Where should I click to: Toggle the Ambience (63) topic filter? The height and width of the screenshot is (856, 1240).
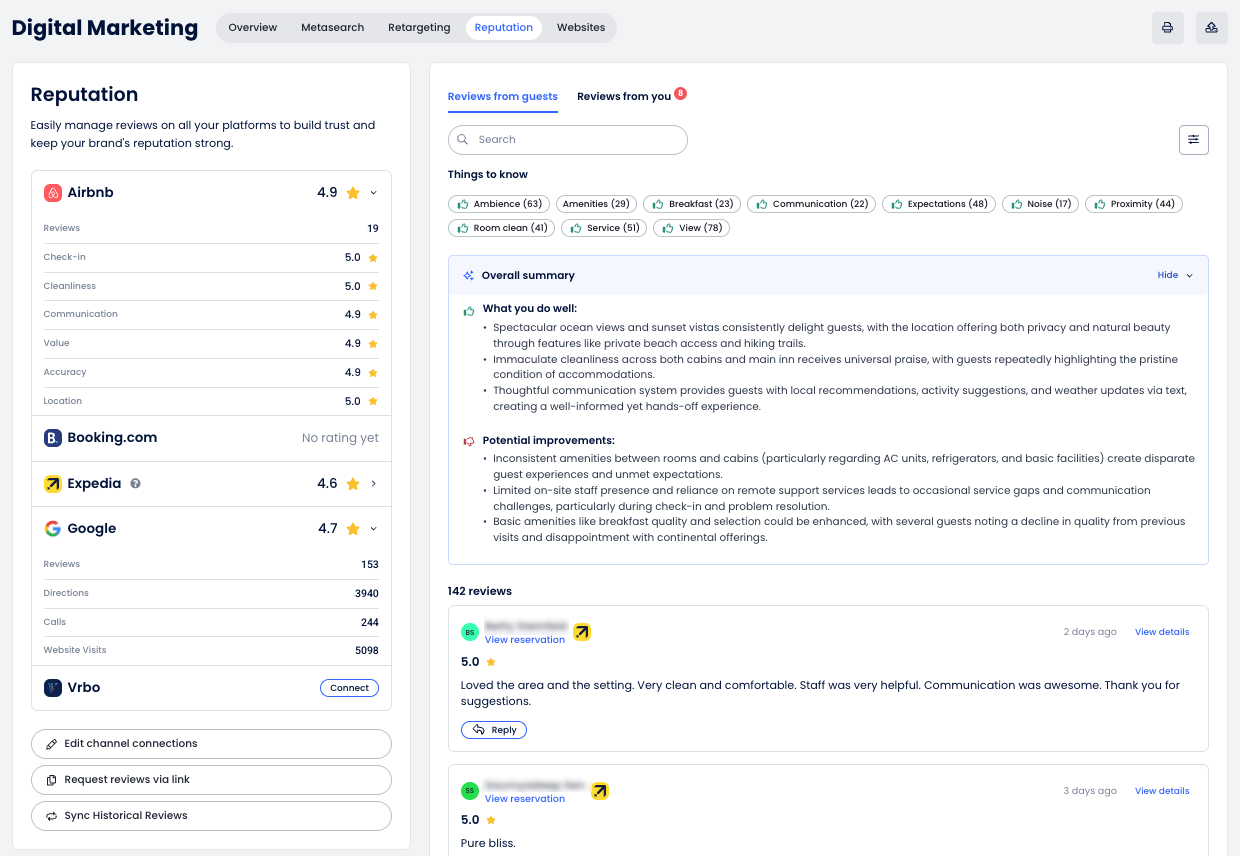pos(499,204)
